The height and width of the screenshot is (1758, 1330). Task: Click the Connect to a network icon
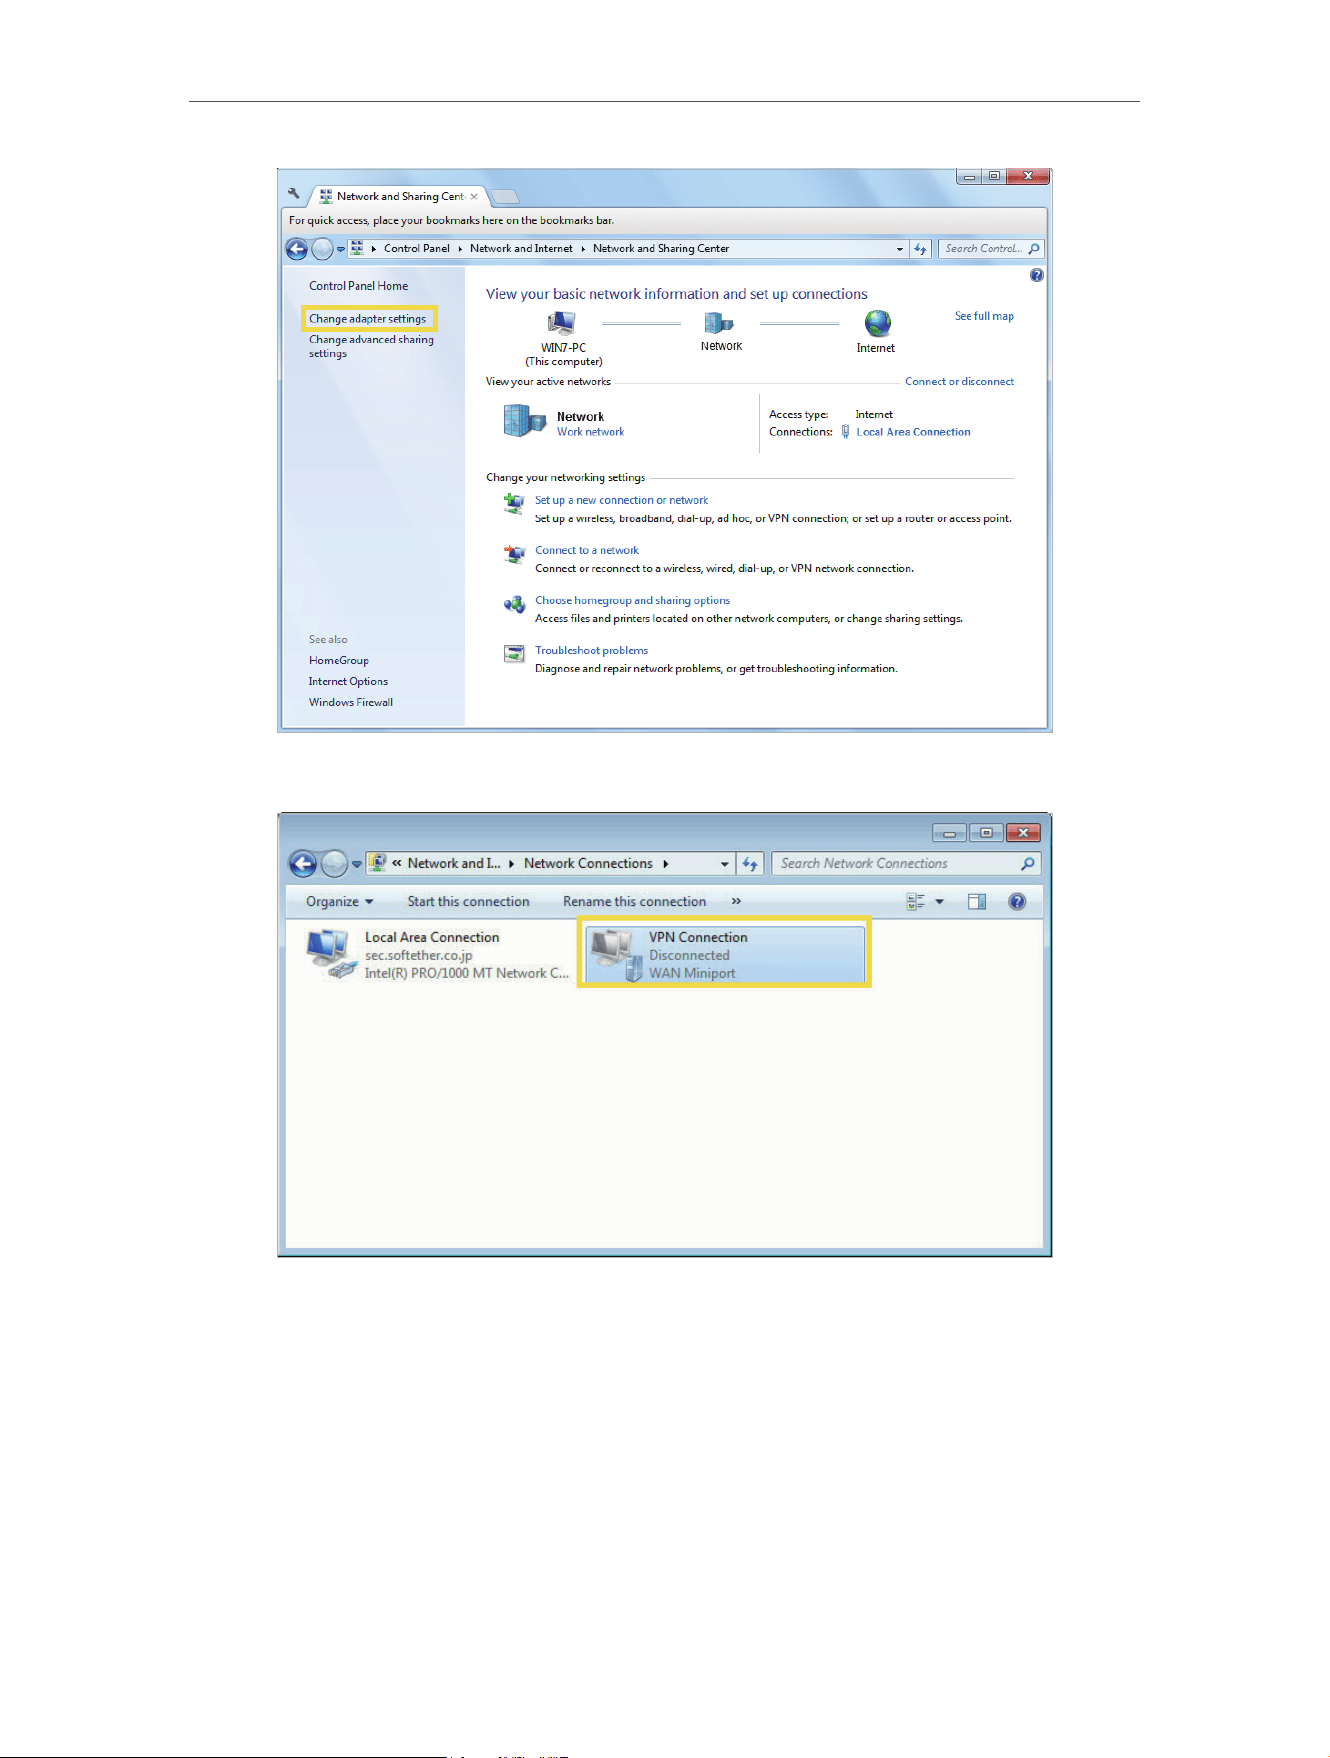(514, 553)
